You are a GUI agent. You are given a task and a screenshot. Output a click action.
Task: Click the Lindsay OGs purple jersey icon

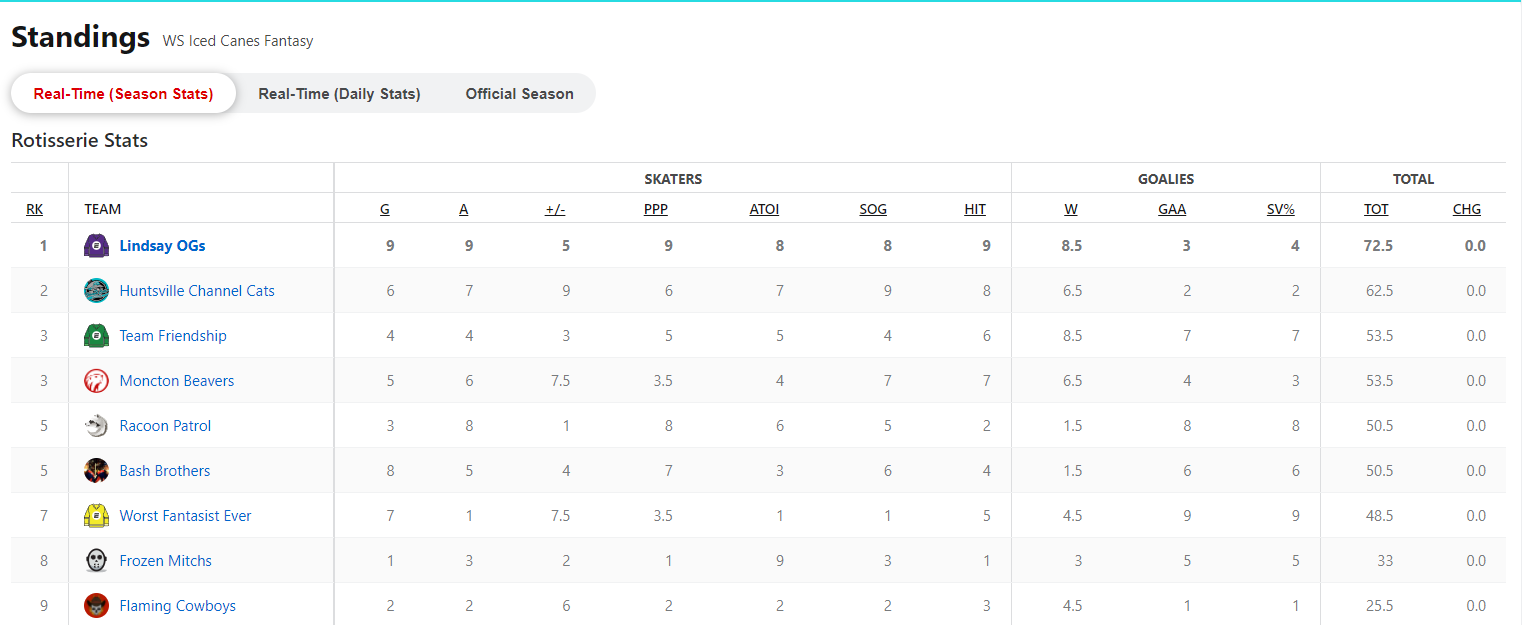96,246
